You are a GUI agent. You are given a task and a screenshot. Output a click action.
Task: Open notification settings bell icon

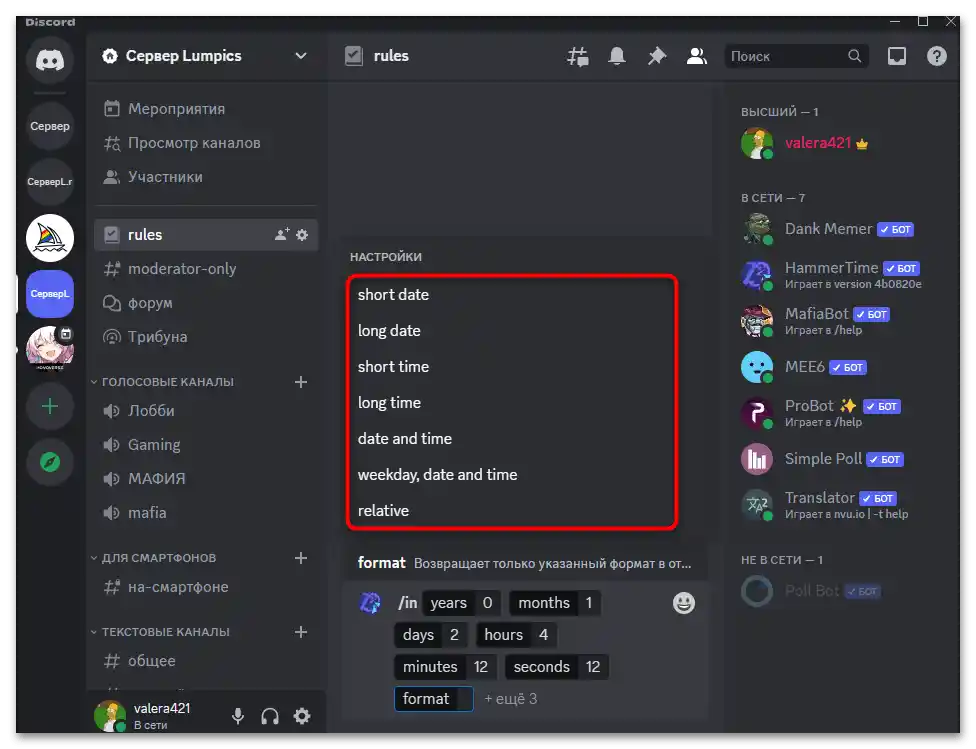617,56
